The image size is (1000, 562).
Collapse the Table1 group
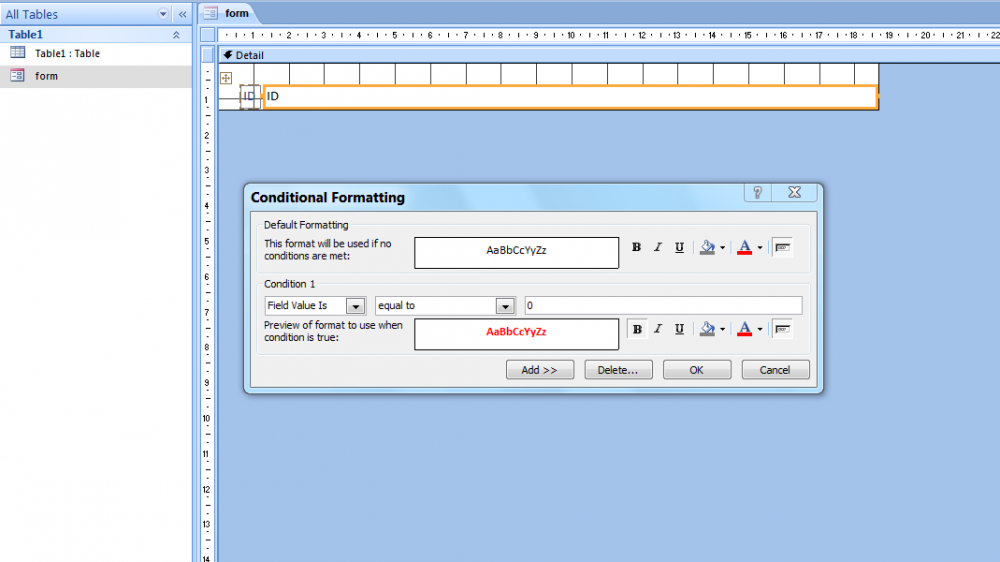coord(176,35)
